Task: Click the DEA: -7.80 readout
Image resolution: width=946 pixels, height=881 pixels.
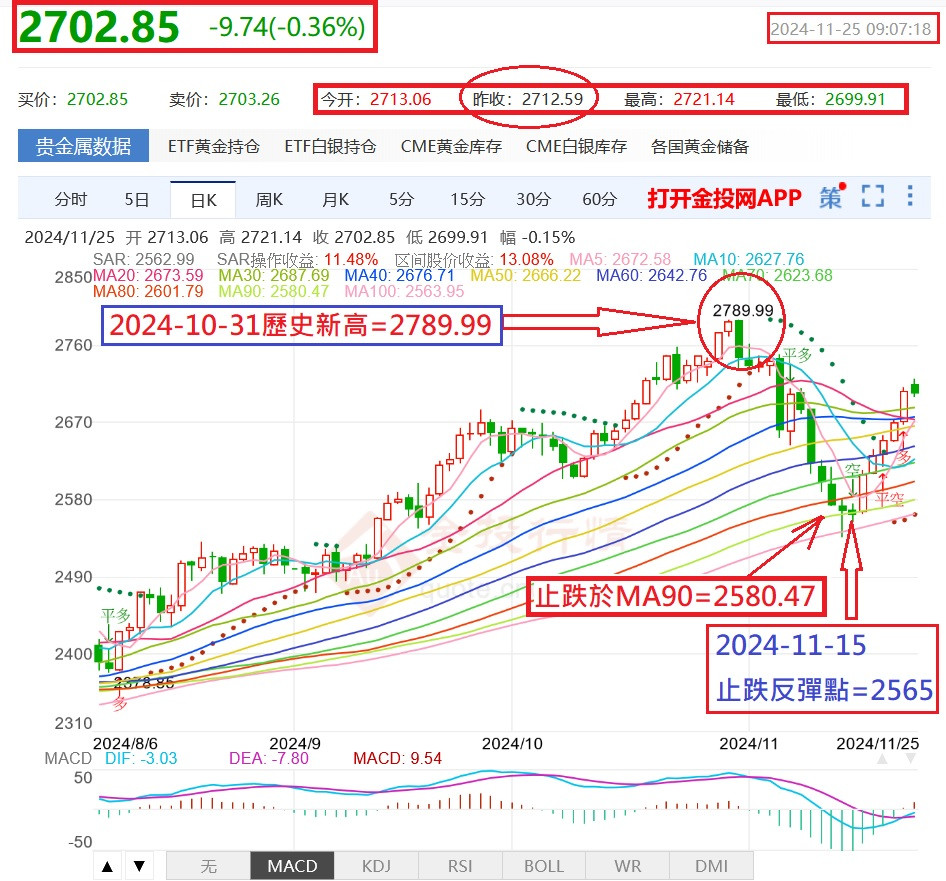Action: 268,758
